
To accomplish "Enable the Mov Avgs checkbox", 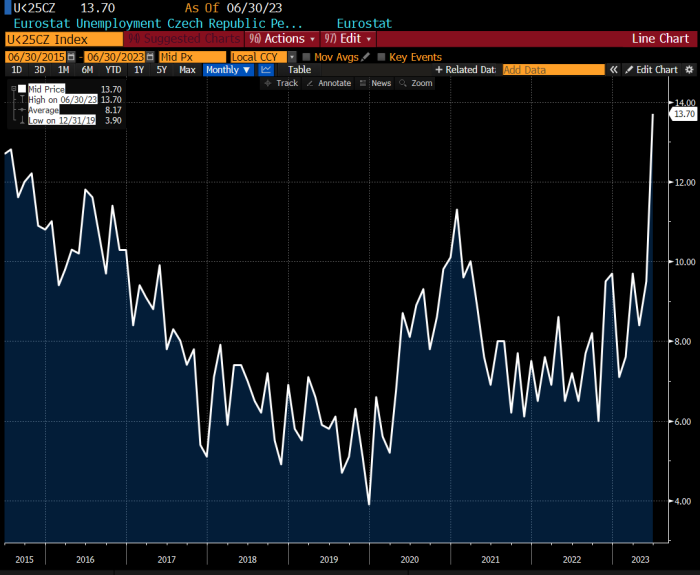I will tap(306, 57).
